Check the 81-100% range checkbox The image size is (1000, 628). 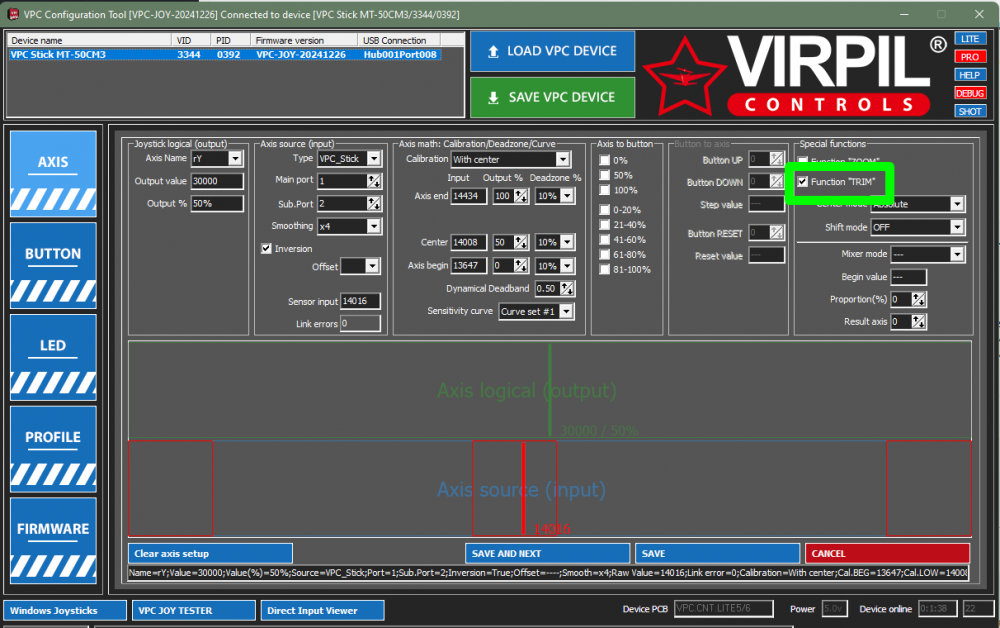point(605,270)
